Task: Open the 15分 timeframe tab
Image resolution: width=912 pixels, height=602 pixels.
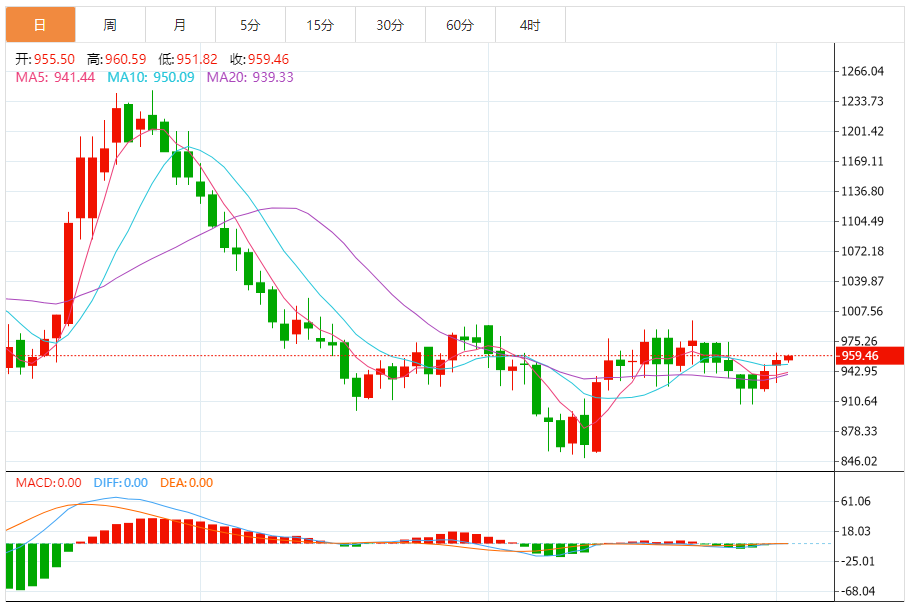Action: click(320, 25)
